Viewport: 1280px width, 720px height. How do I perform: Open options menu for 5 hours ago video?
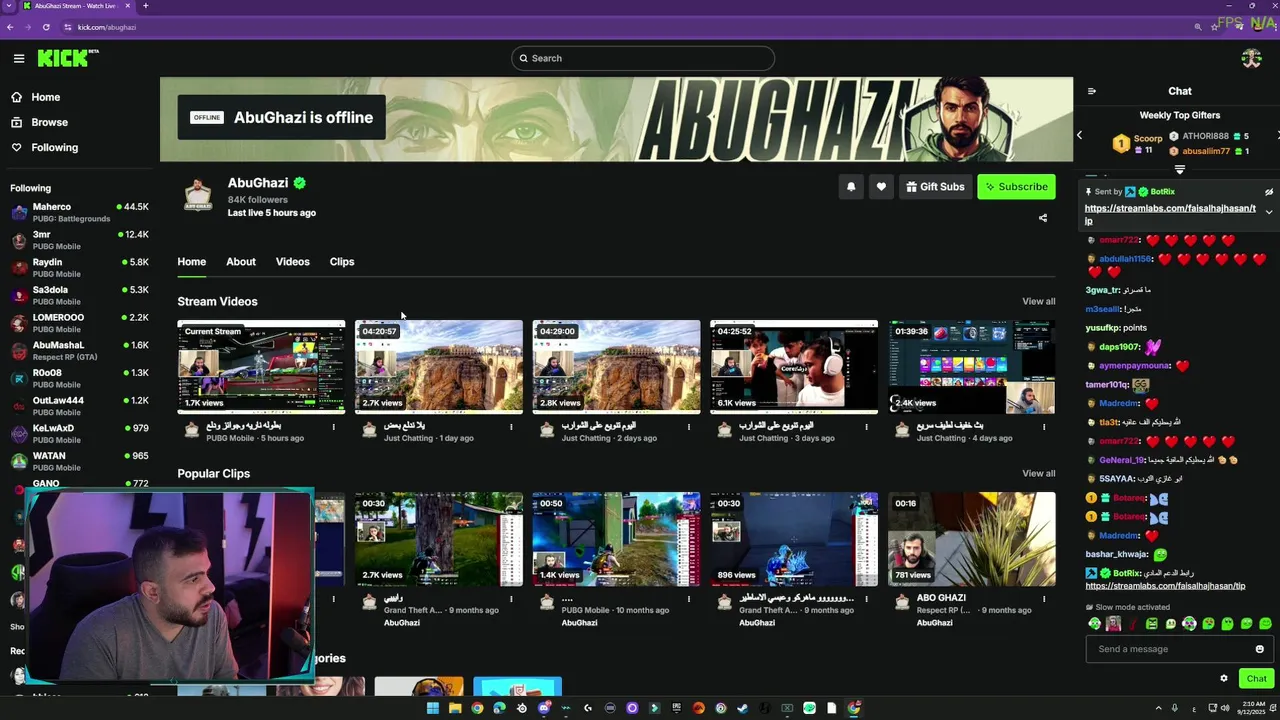coord(333,427)
